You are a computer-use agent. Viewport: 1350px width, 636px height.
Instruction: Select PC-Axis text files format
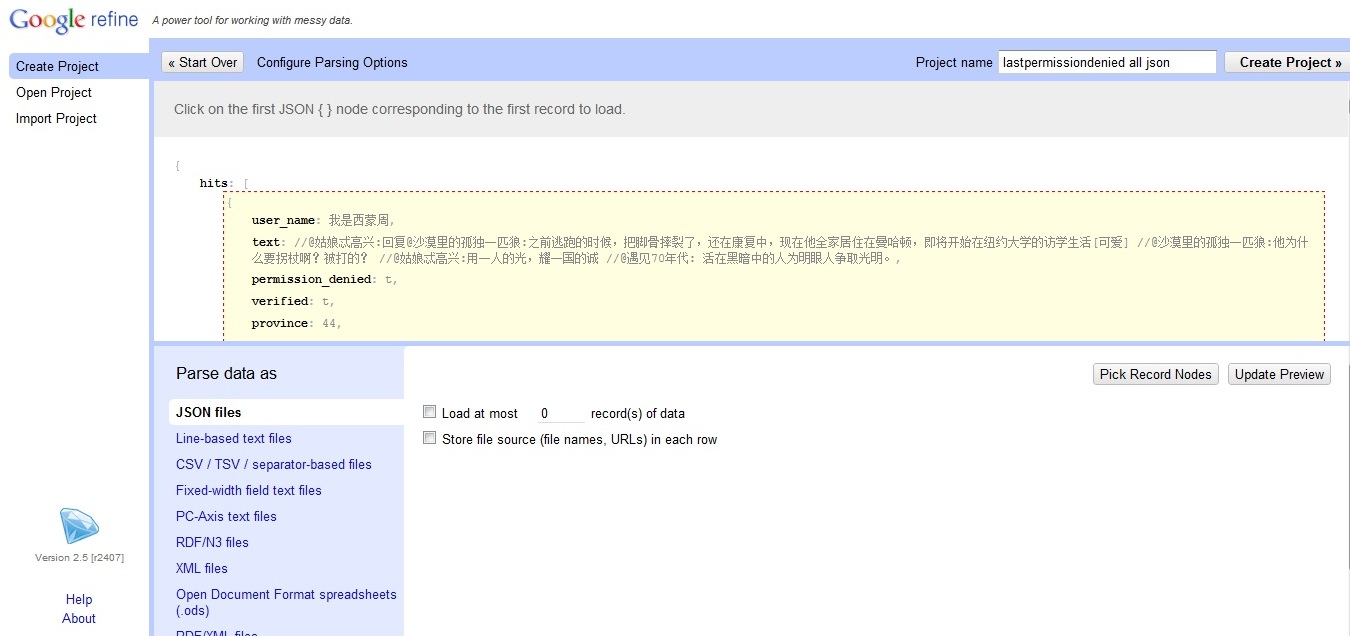(x=226, y=516)
